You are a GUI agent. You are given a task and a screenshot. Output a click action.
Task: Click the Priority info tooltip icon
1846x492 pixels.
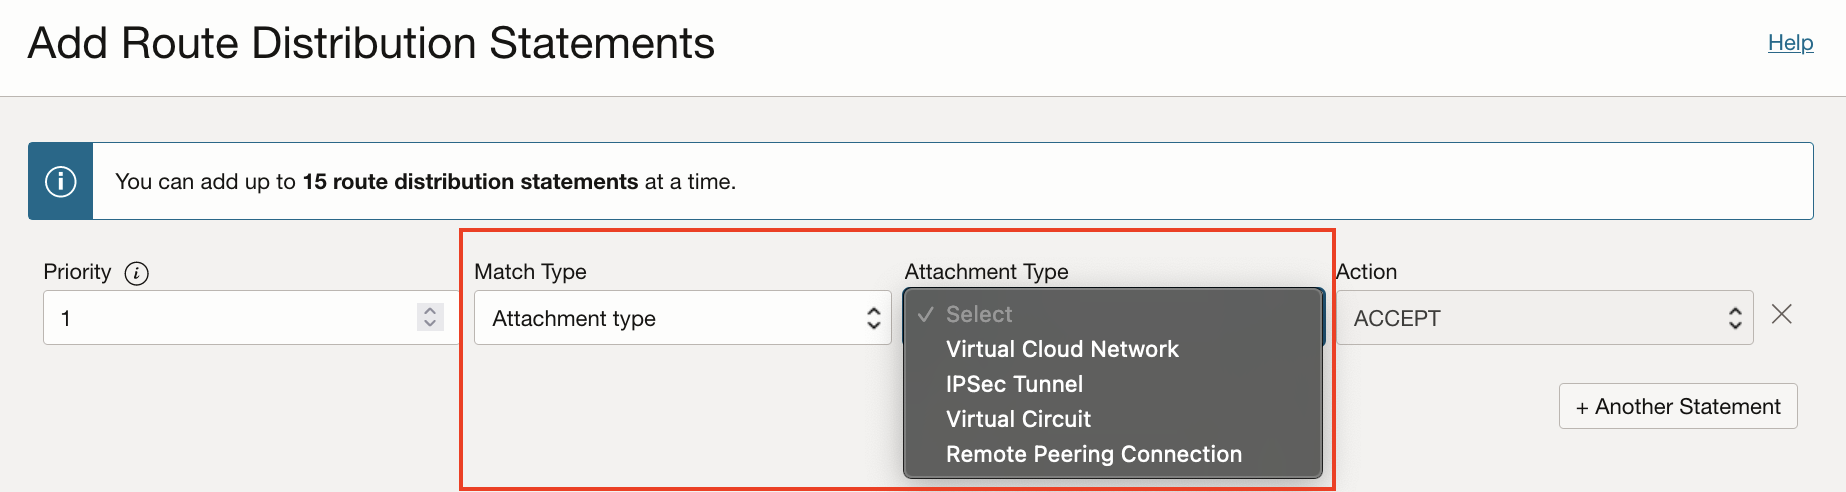point(137,273)
